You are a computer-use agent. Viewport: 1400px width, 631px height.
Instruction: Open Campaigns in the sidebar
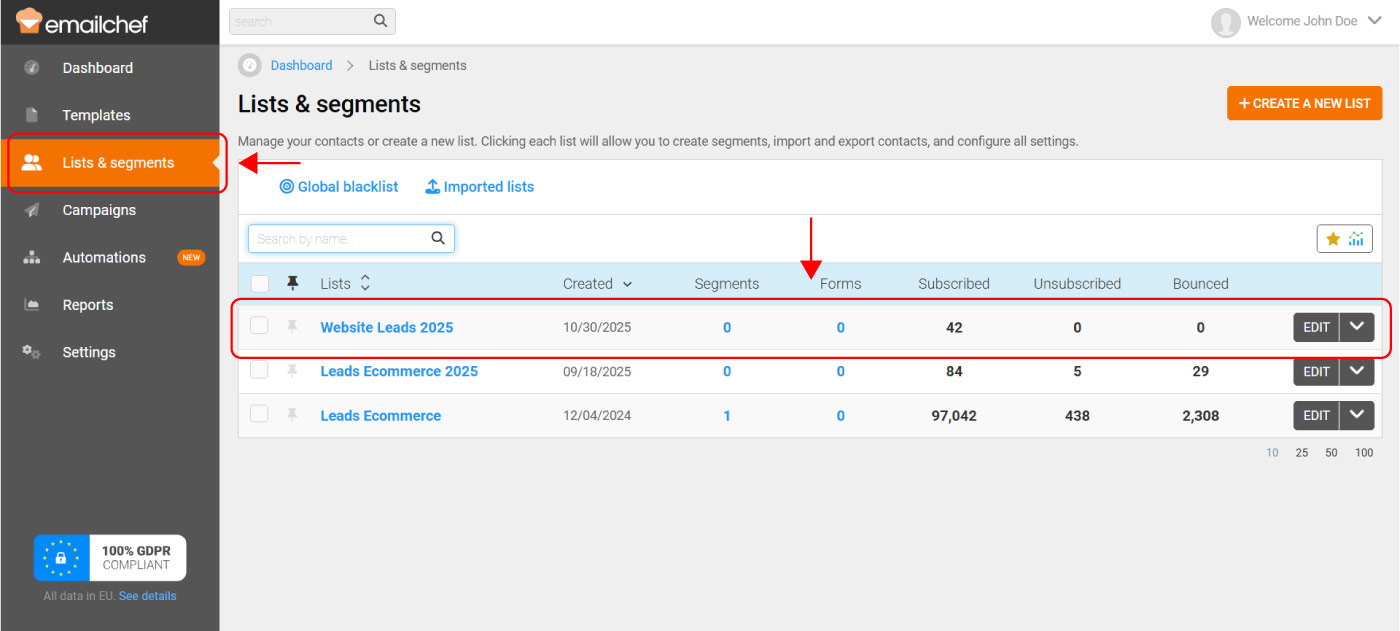pos(98,210)
